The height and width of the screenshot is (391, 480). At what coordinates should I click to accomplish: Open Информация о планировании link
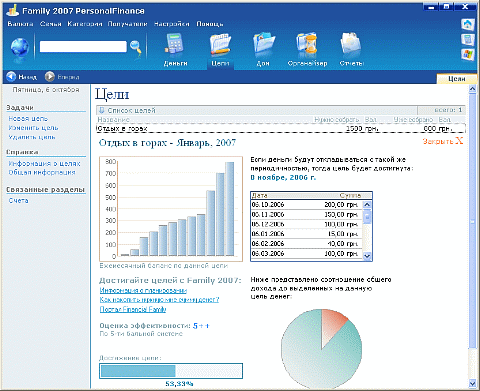tap(143, 291)
